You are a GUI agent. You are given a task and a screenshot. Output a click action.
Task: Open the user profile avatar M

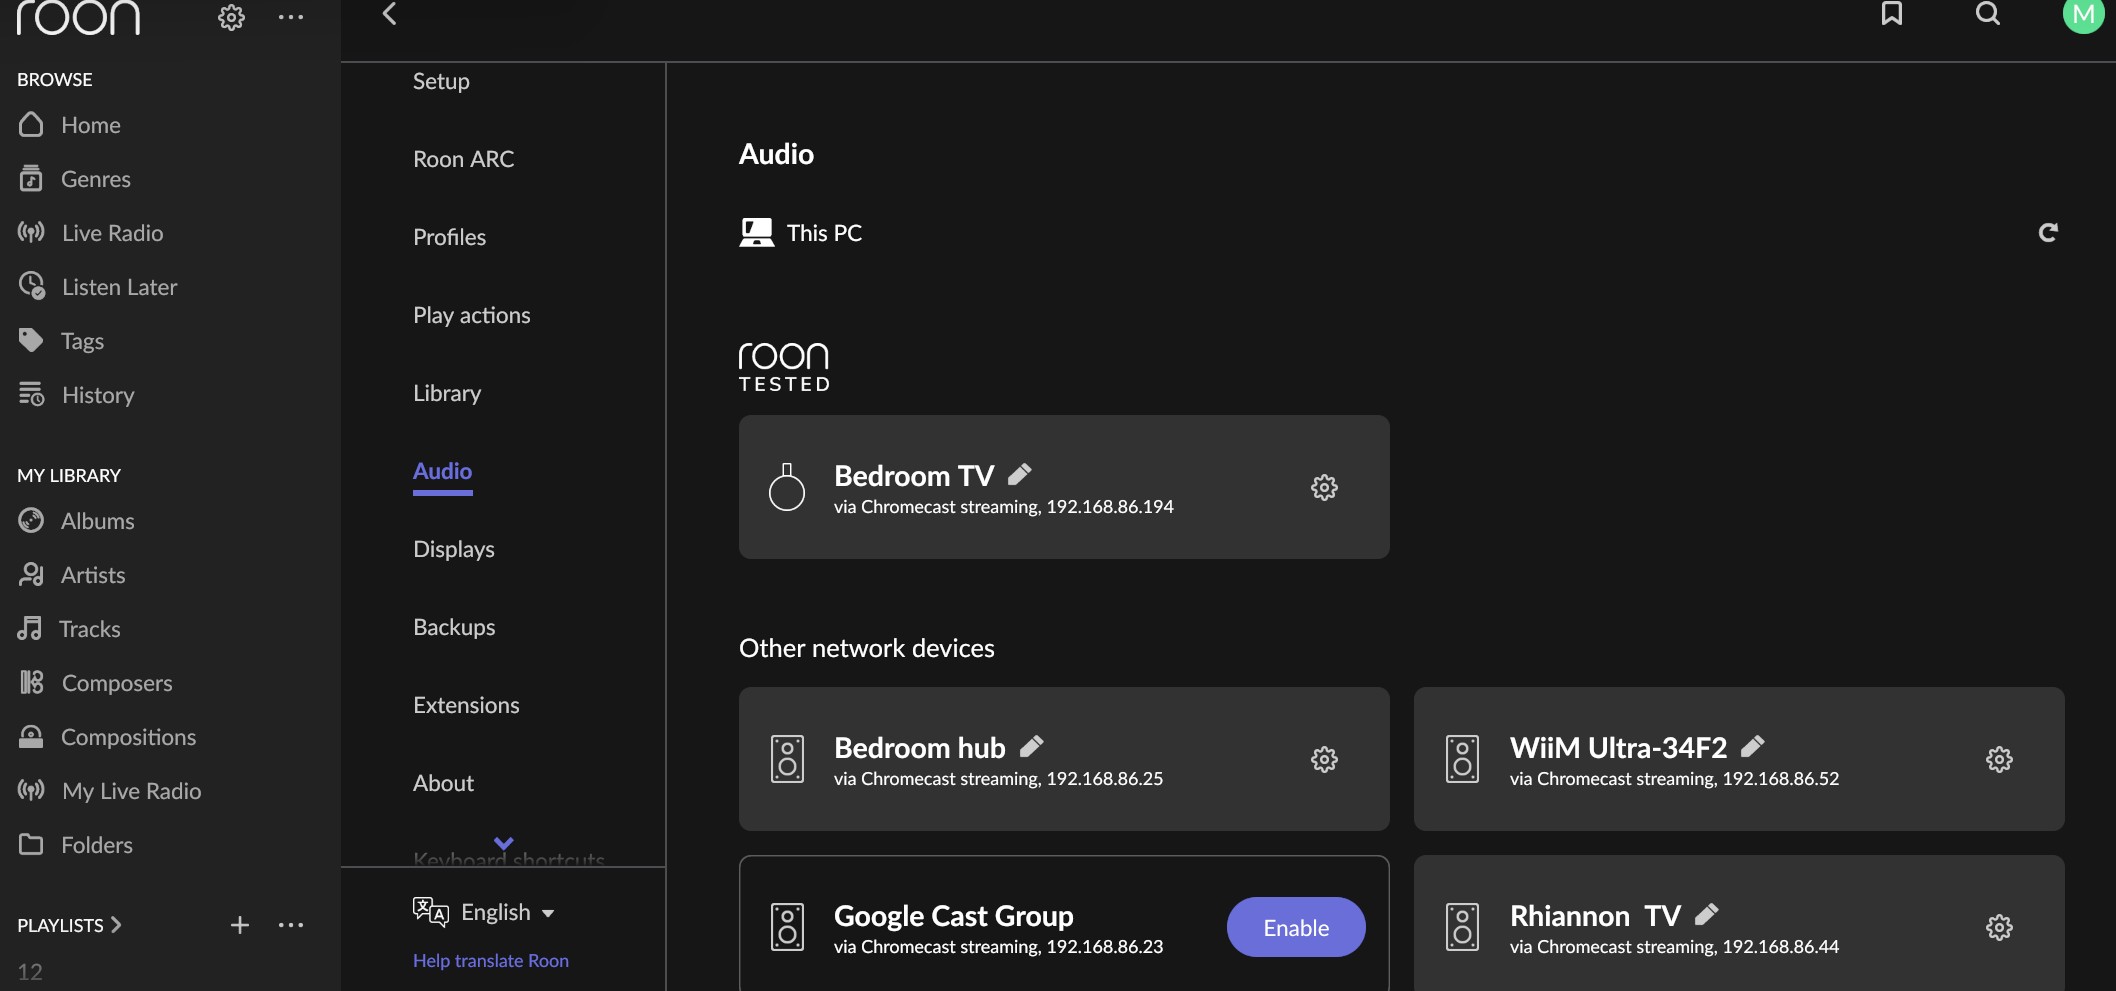pyautogui.click(x=2083, y=14)
